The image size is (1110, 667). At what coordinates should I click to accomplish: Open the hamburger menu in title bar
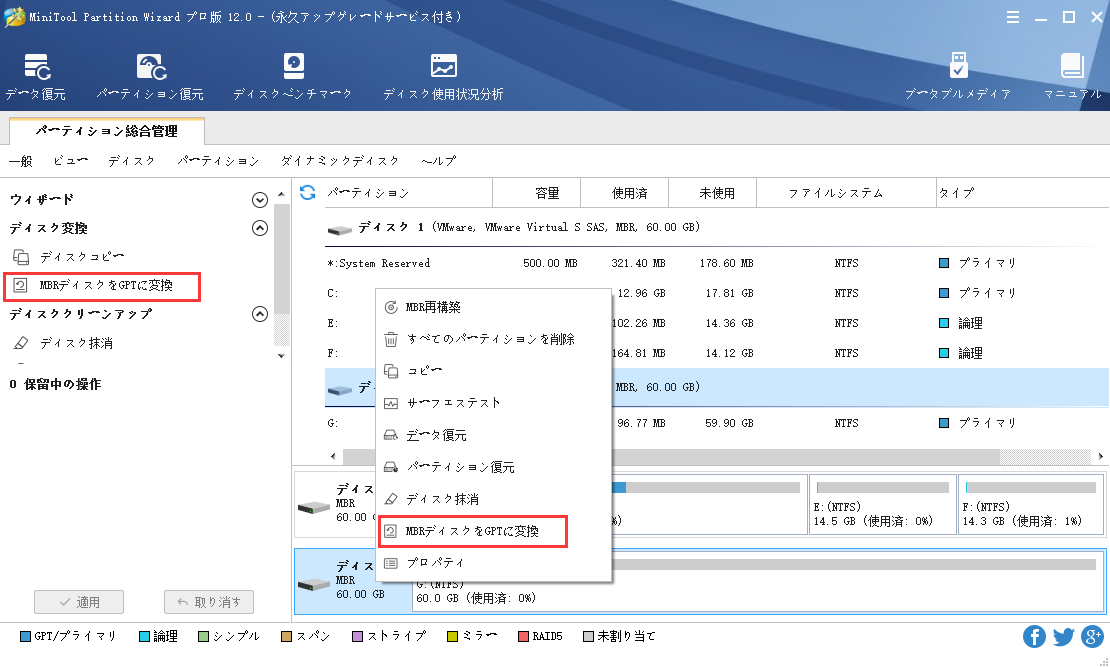(x=1013, y=17)
